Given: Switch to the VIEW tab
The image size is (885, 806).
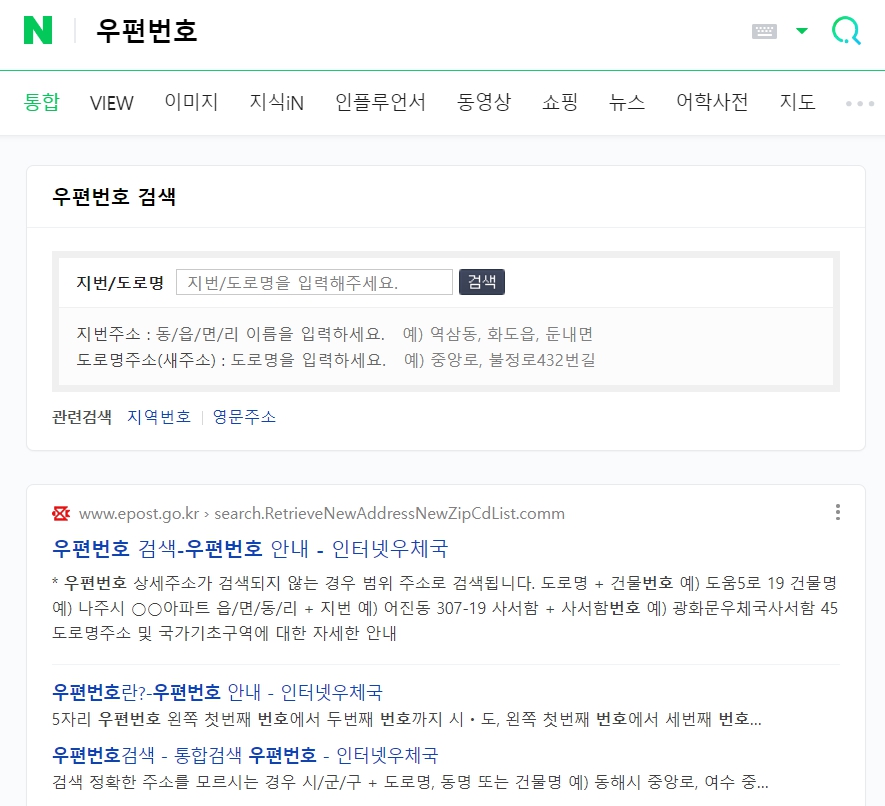Looking at the screenshot, I should pyautogui.click(x=111, y=103).
